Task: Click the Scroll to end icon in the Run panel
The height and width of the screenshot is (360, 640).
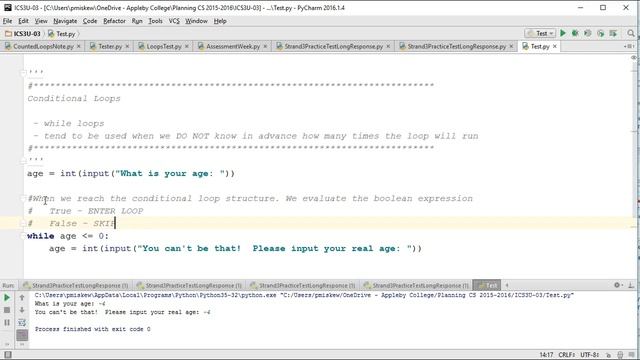Action: (22, 335)
